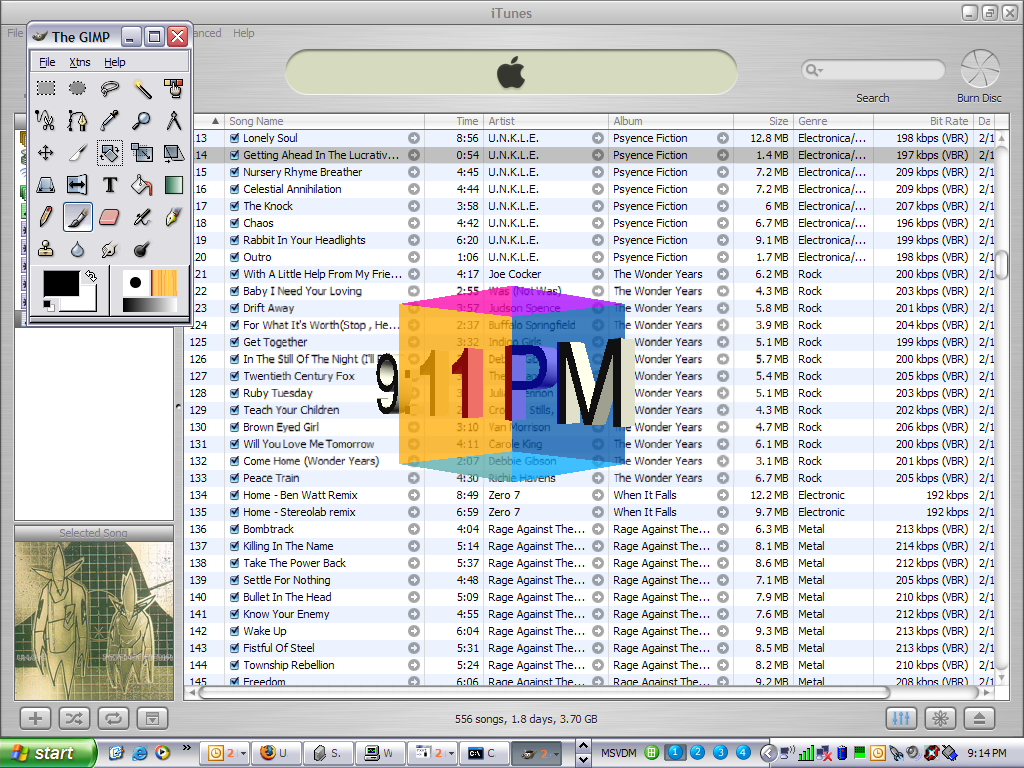Sort songs by the Artist column header
The width and height of the screenshot is (1024, 768).
pyautogui.click(x=546, y=121)
